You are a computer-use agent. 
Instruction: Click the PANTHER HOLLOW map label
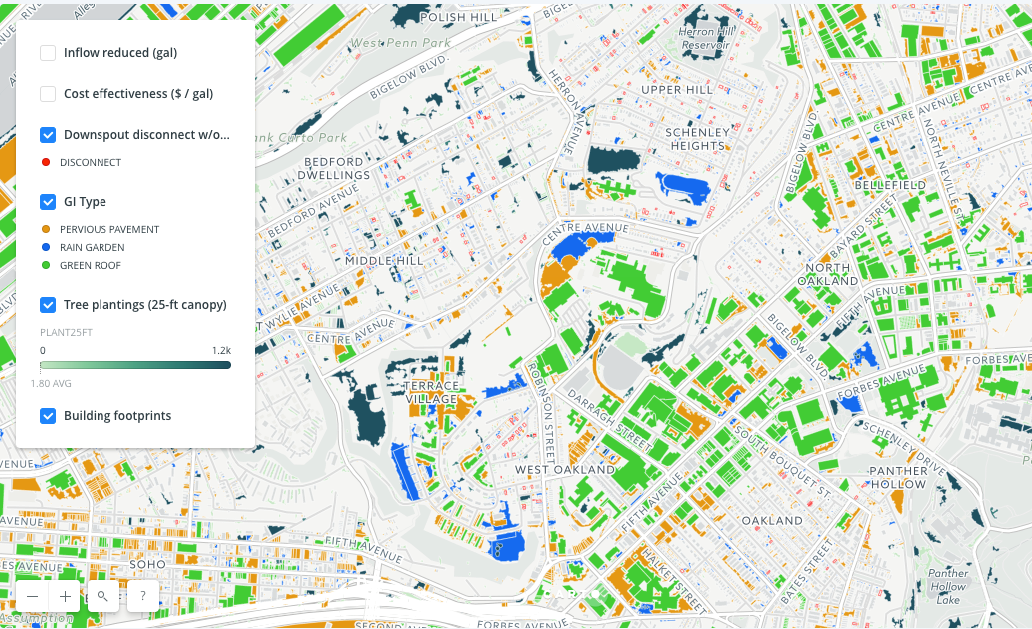coord(898,478)
